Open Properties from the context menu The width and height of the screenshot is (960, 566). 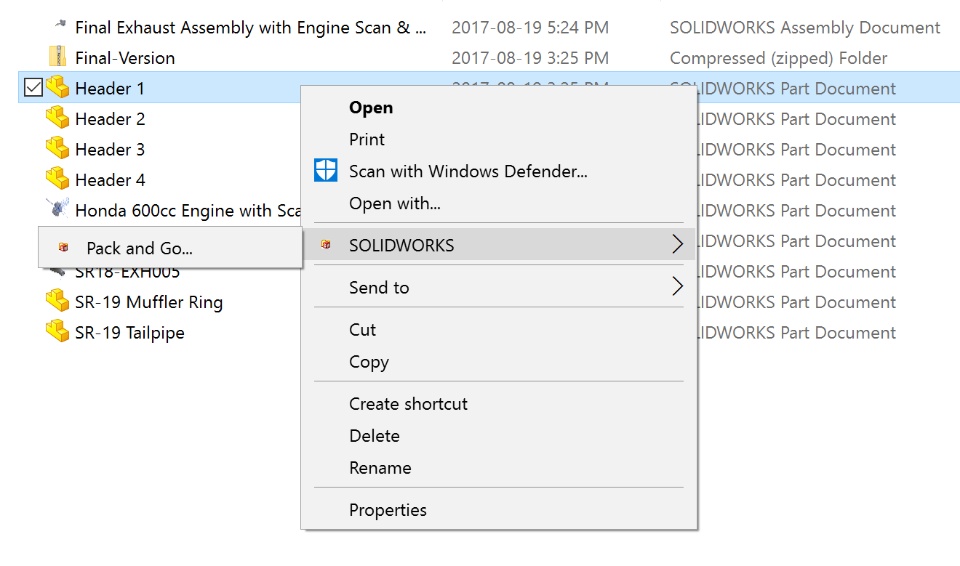(388, 510)
